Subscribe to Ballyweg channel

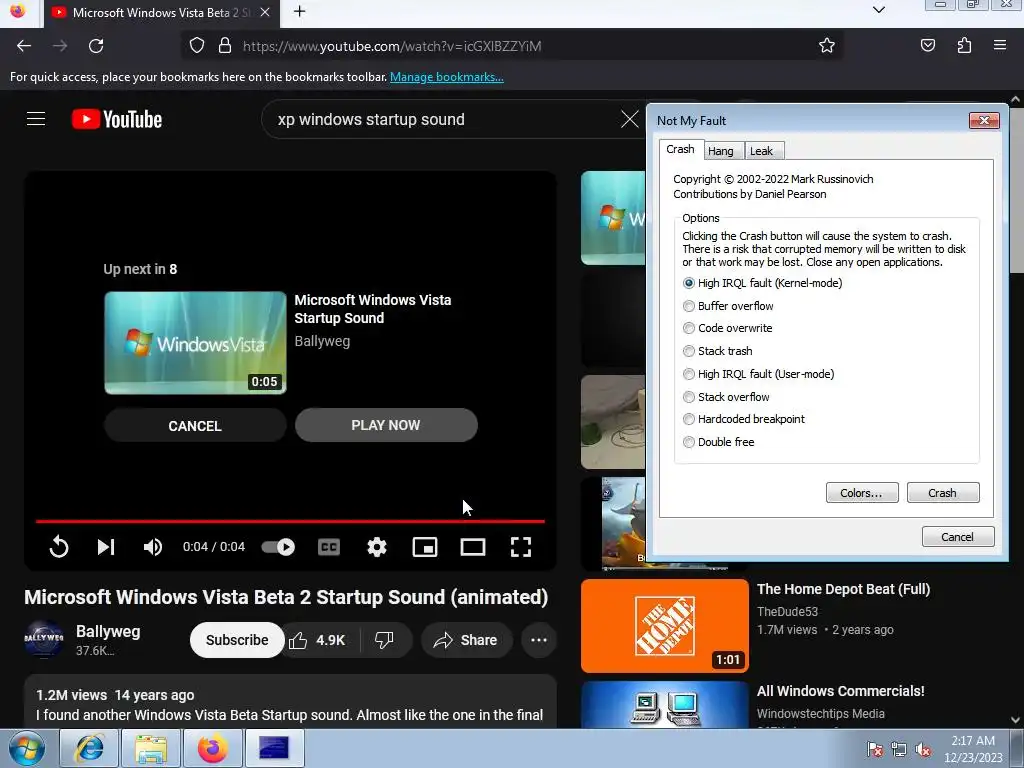coord(237,640)
